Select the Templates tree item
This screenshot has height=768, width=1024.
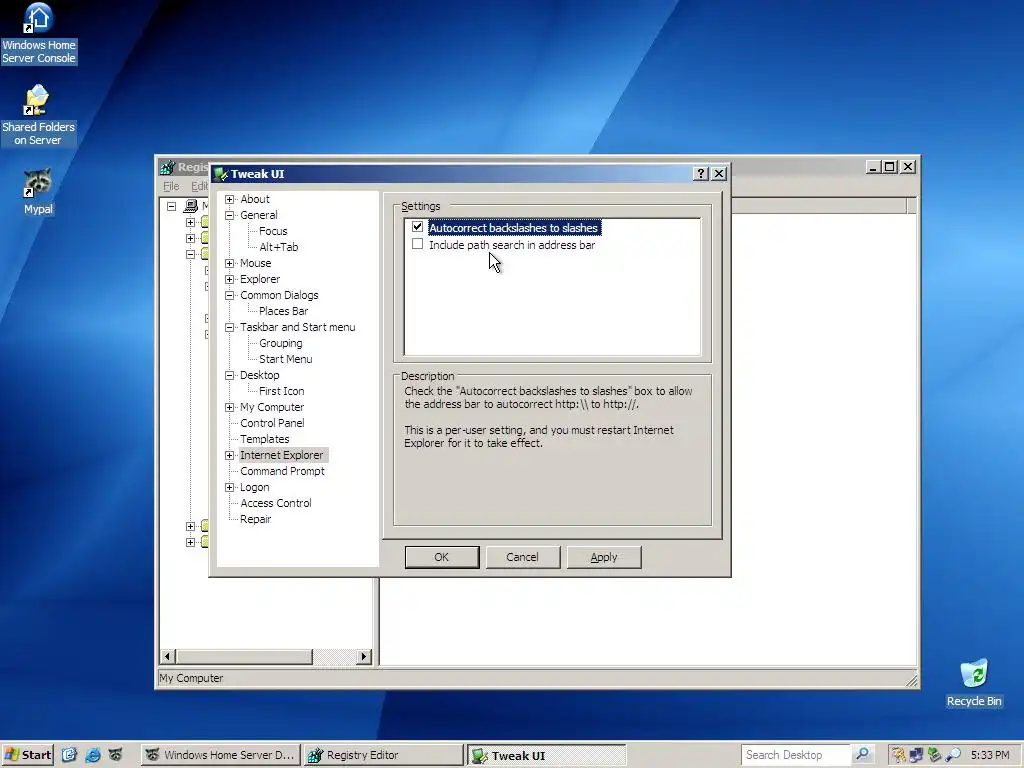[x=264, y=439]
